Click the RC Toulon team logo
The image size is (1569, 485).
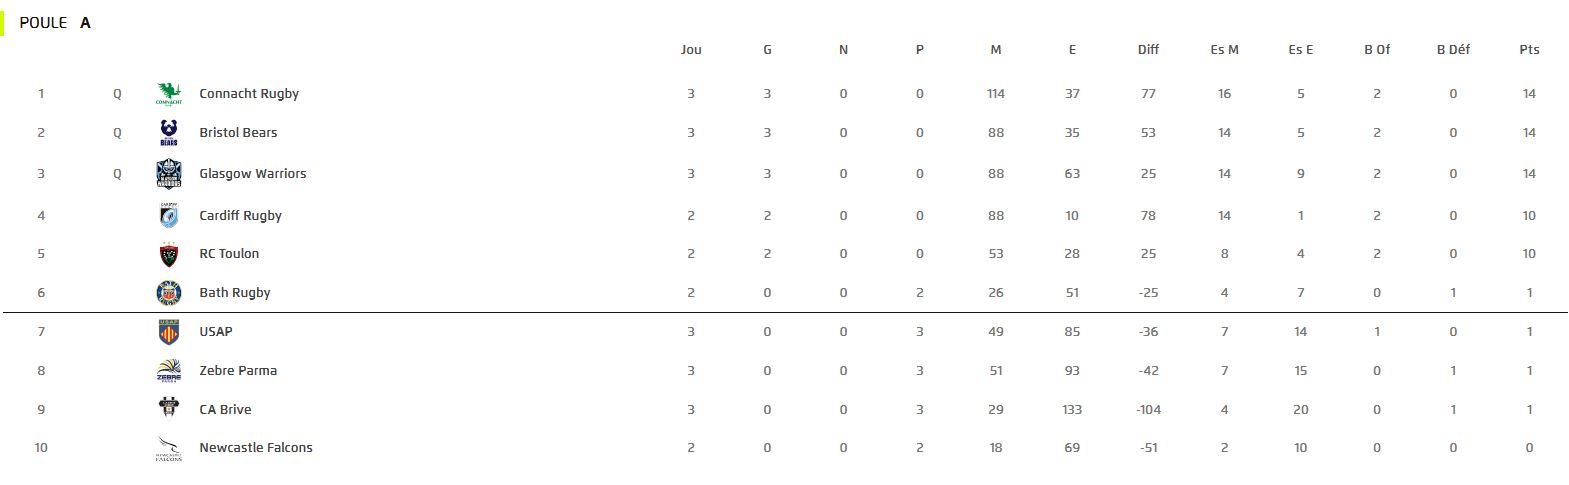169,254
